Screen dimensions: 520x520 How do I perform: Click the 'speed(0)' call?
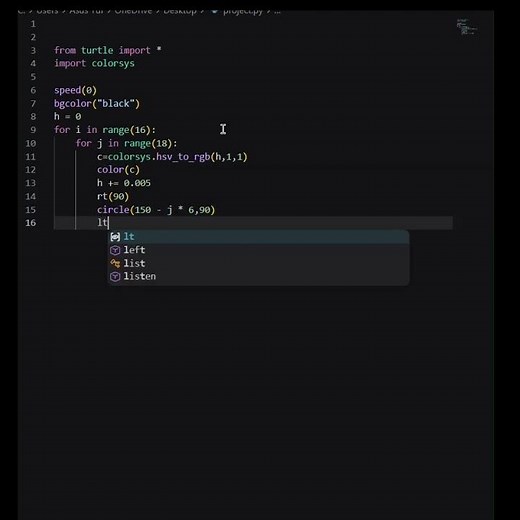(75, 90)
